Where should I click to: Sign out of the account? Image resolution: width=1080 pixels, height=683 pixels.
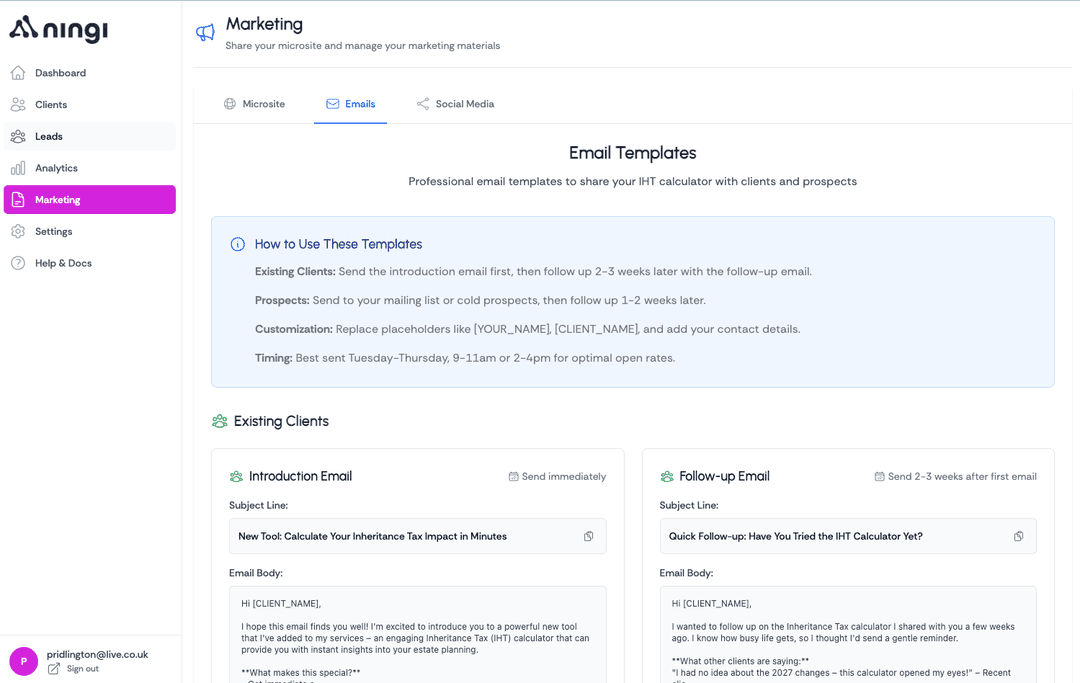[82, 669]
